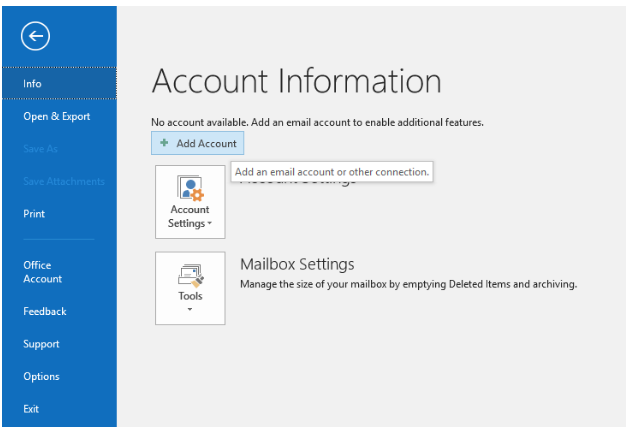The height and width of the screenshot is (433, 630).
Task: Select the Info menu item
Action: click(59, 84)
